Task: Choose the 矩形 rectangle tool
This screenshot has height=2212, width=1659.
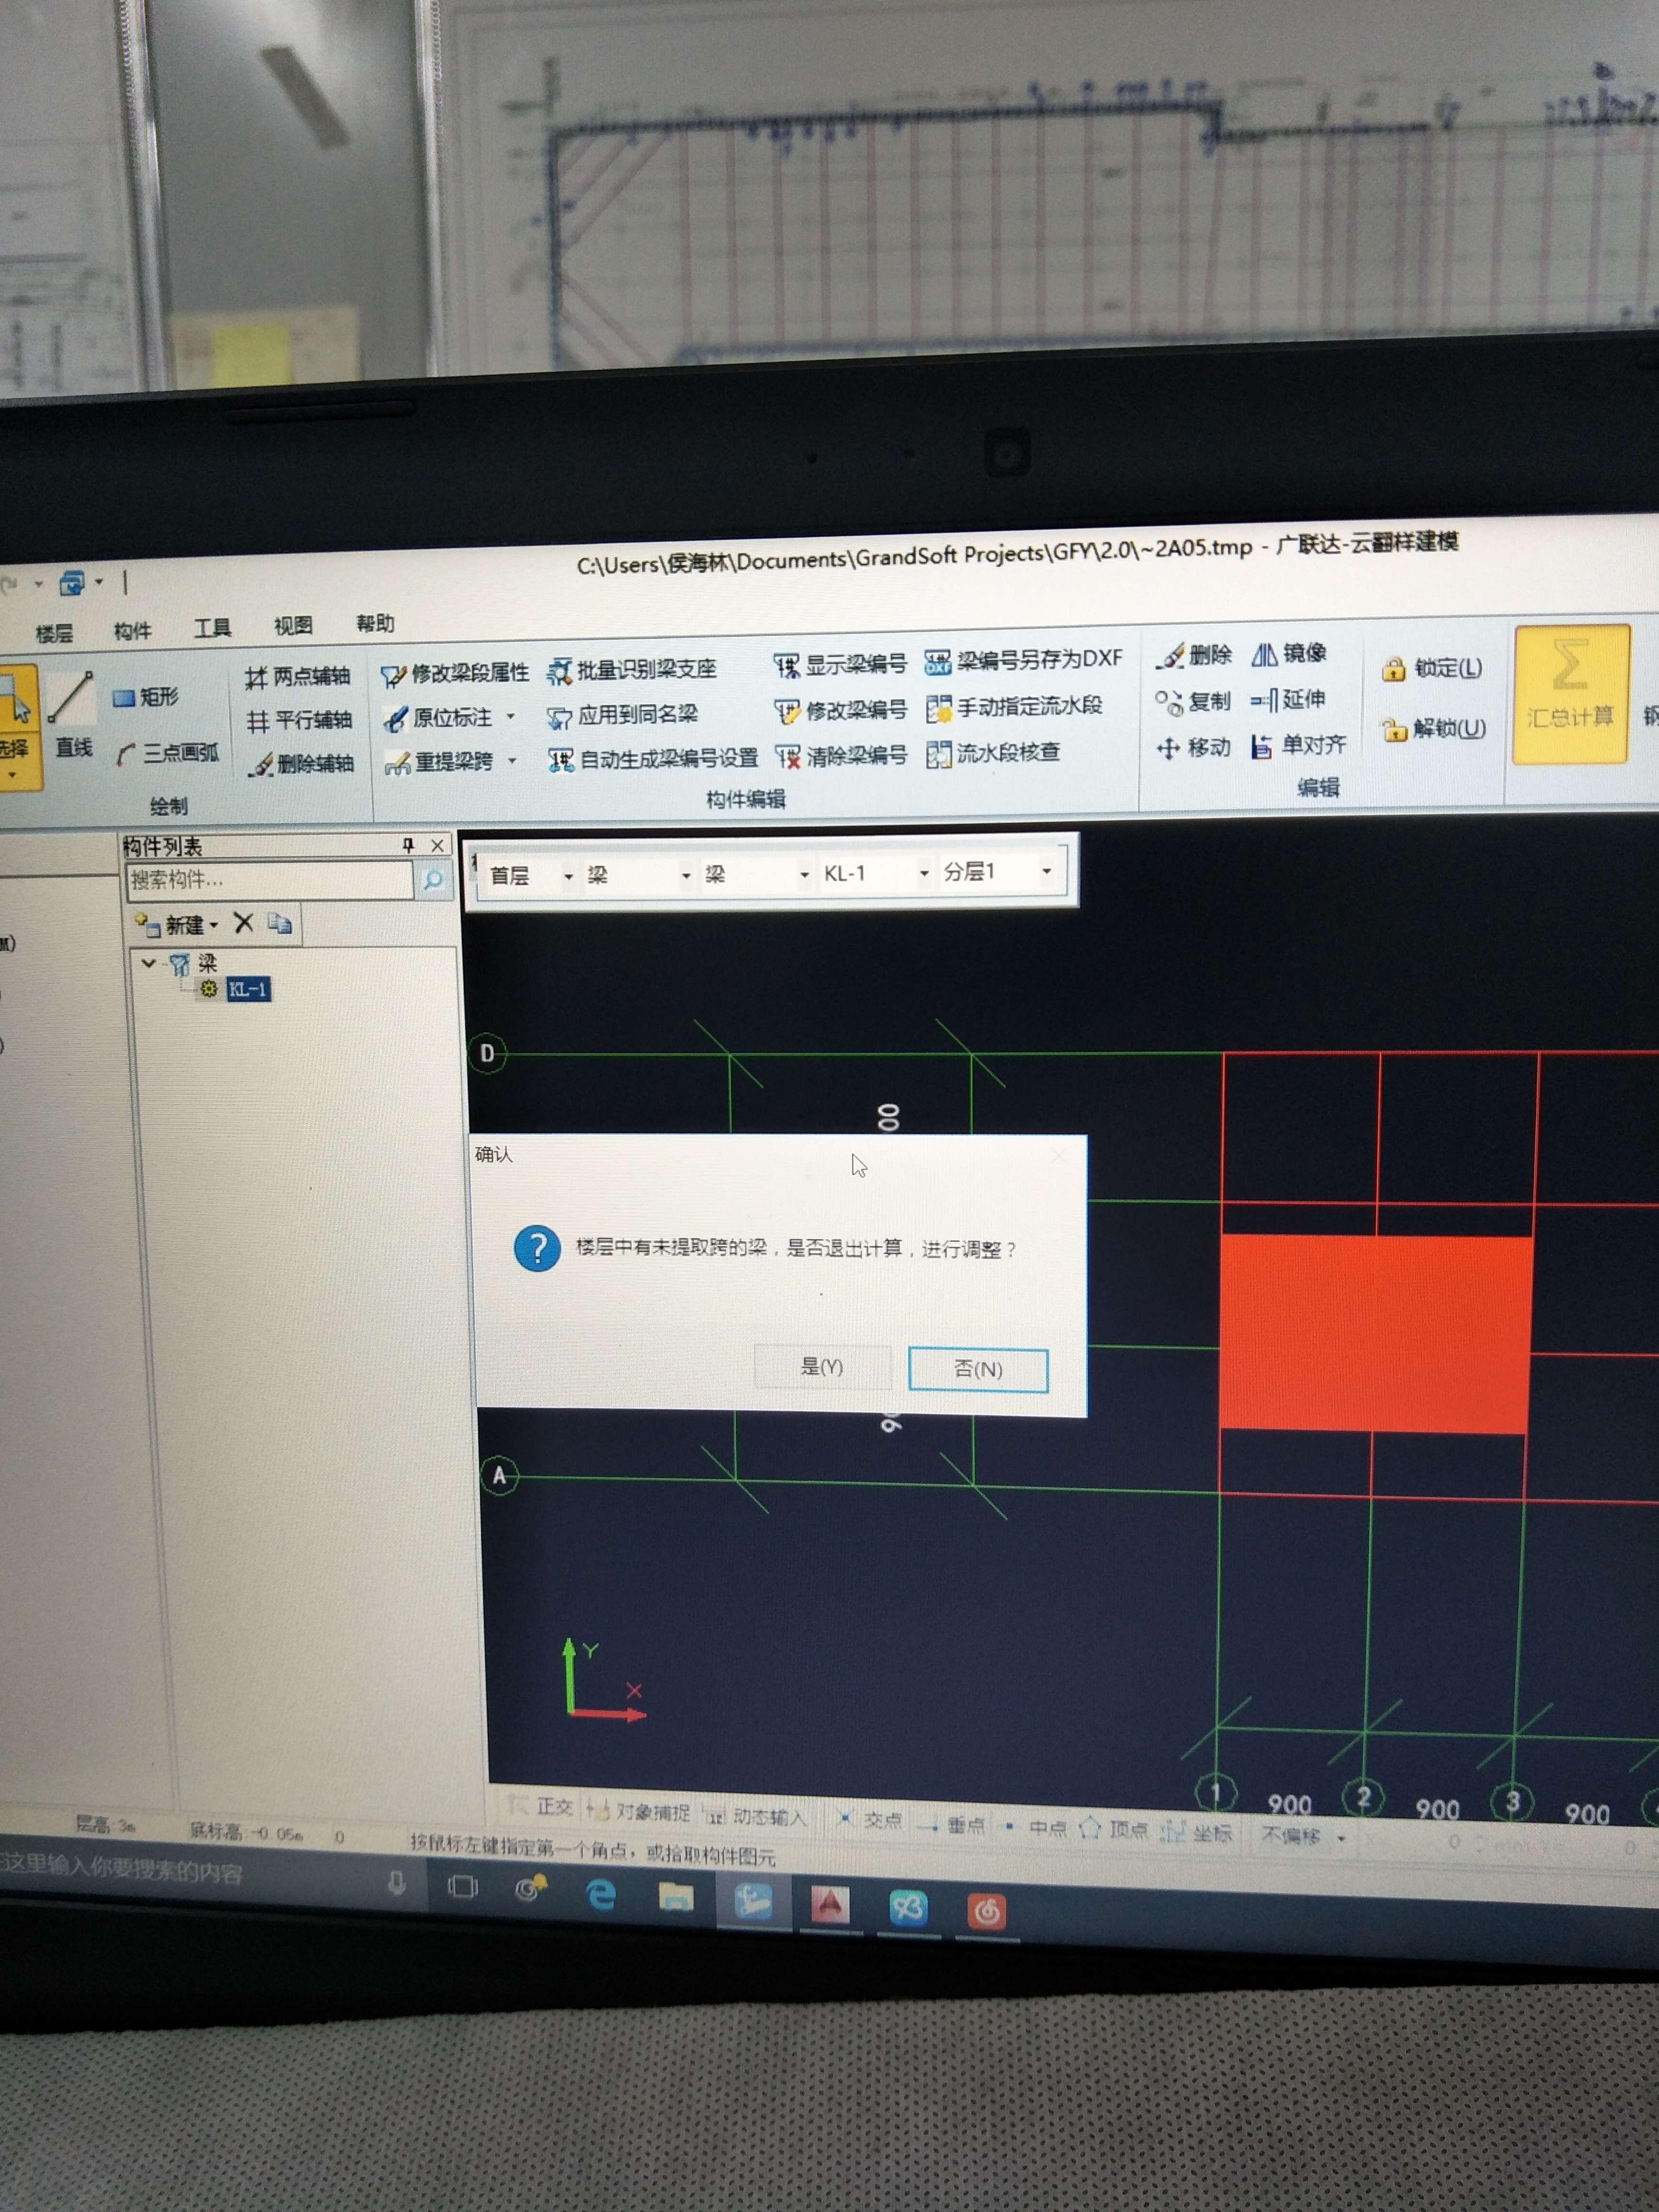Action: click(146, 697)
